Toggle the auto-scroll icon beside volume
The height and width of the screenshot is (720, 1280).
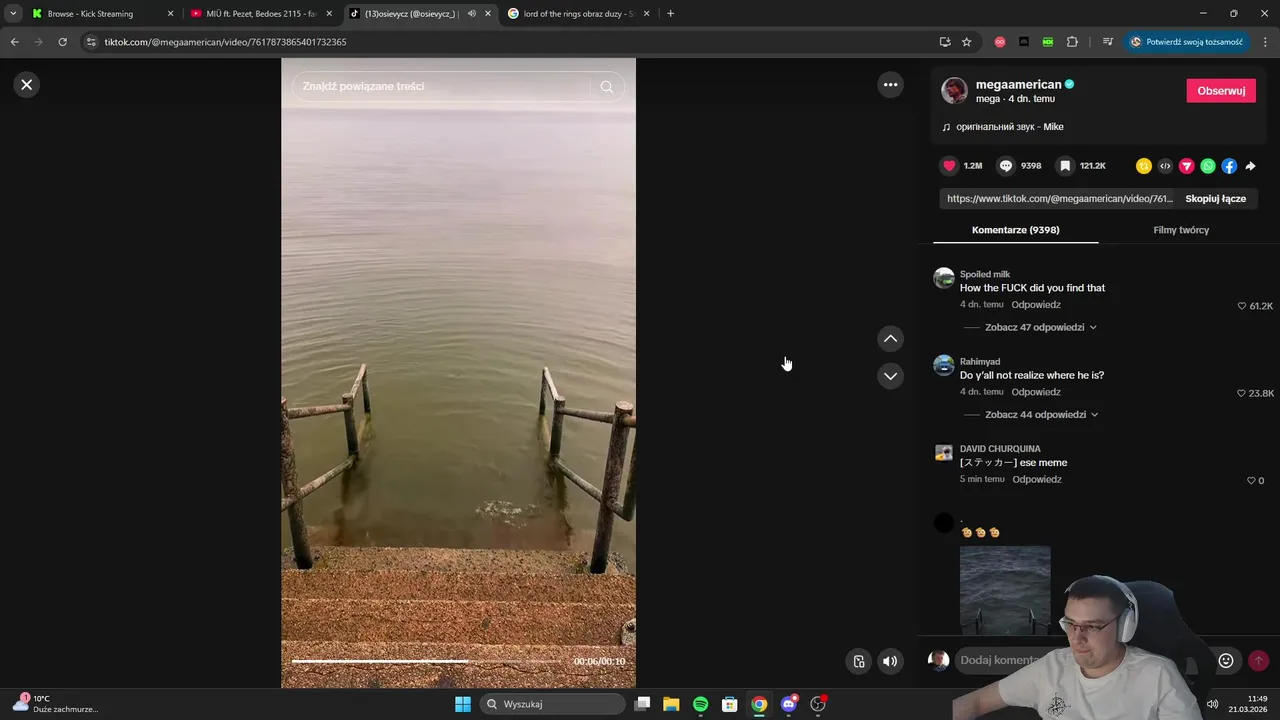pos(858,661)
